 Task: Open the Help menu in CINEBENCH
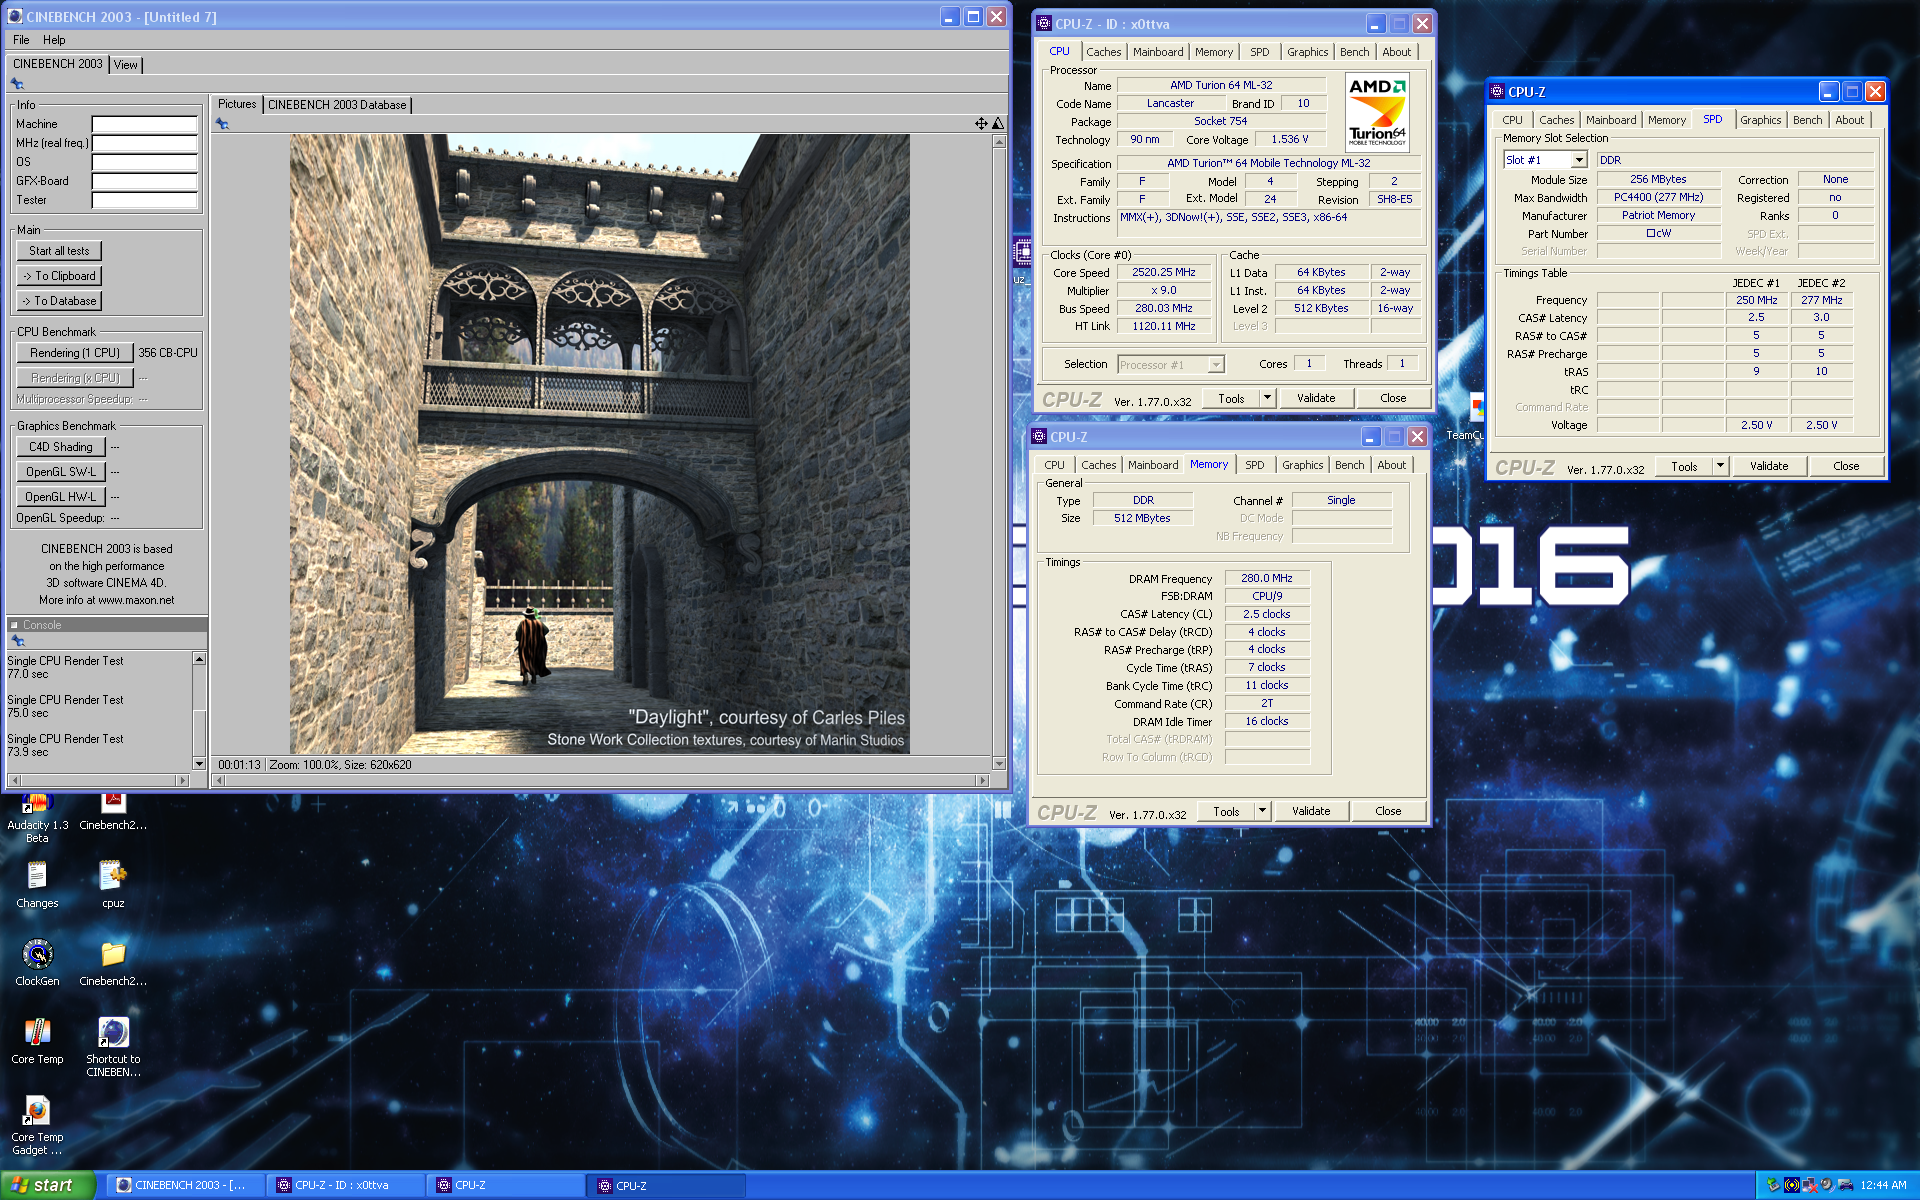[x=54, y=40]
